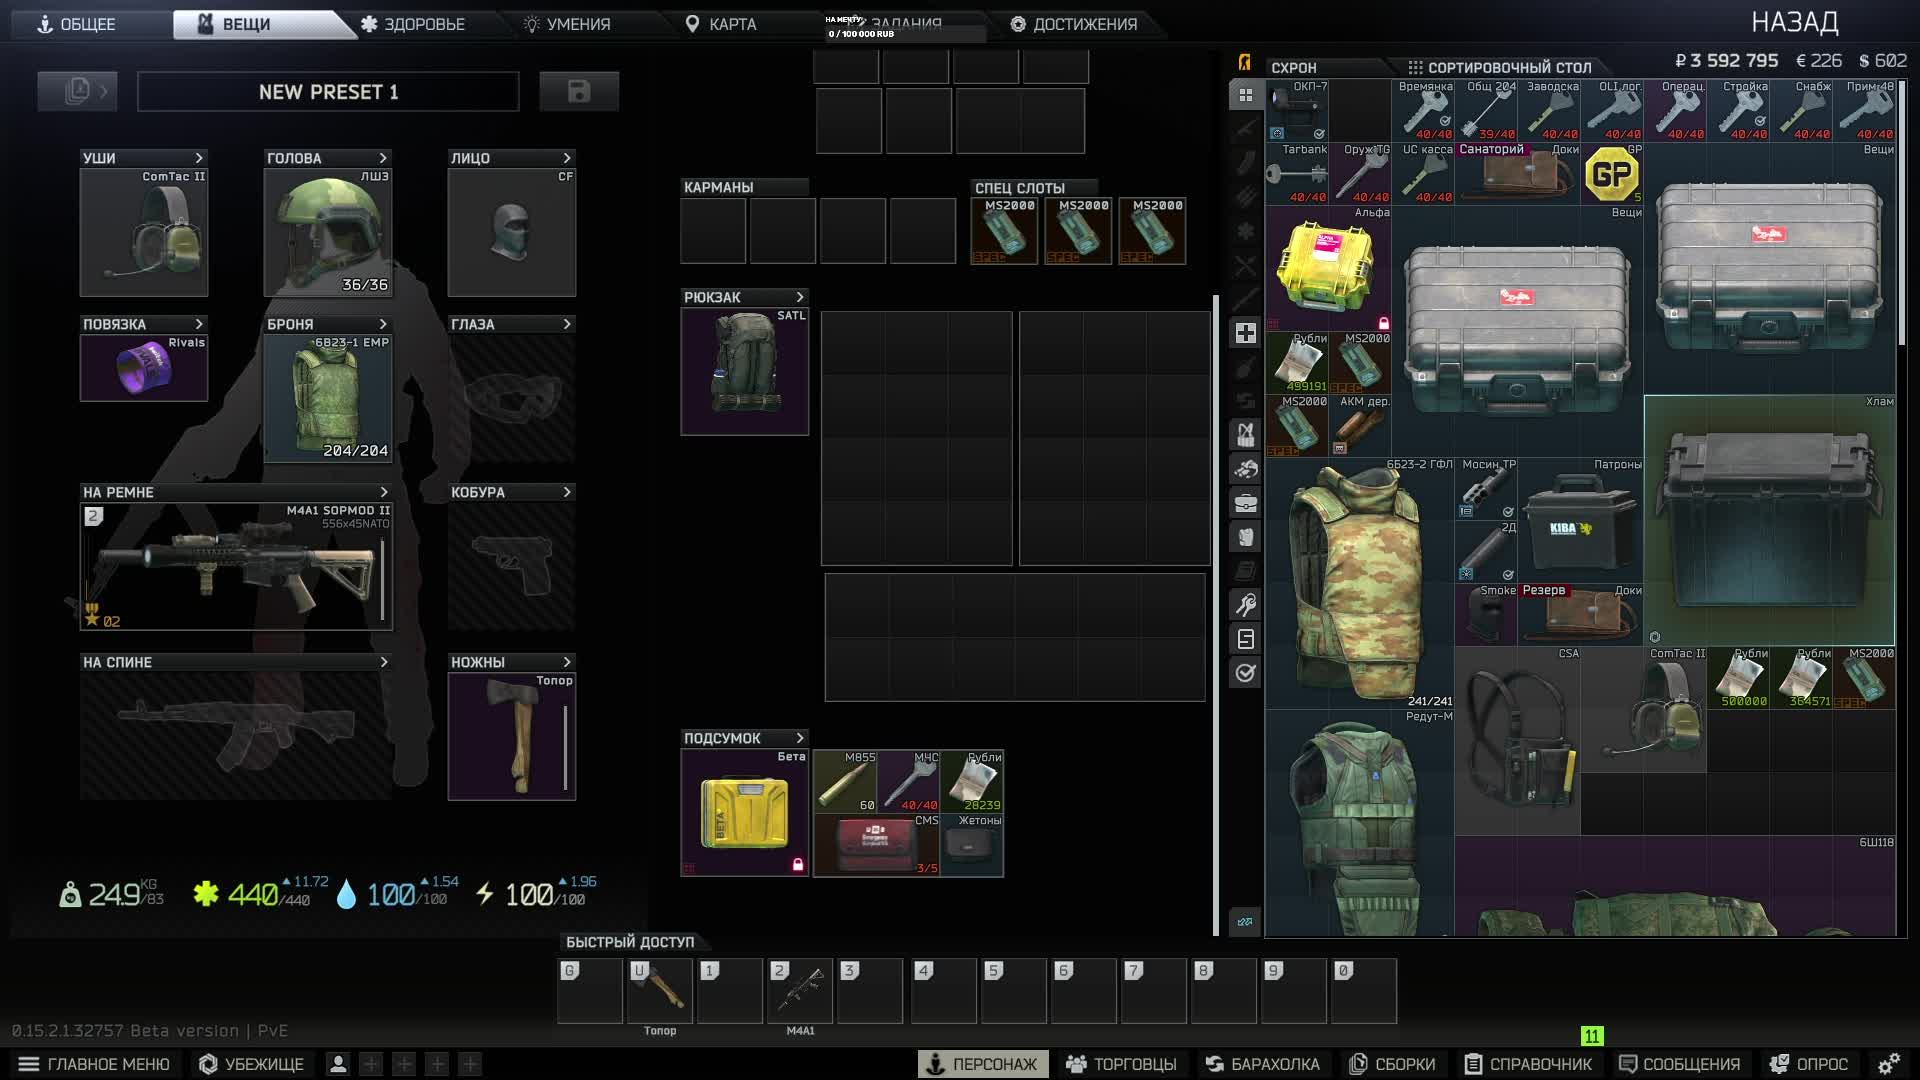Expand the РЮКЗАК slot arrow
Viewport: 1920px width, 1080px height.
tap(799, 297)
